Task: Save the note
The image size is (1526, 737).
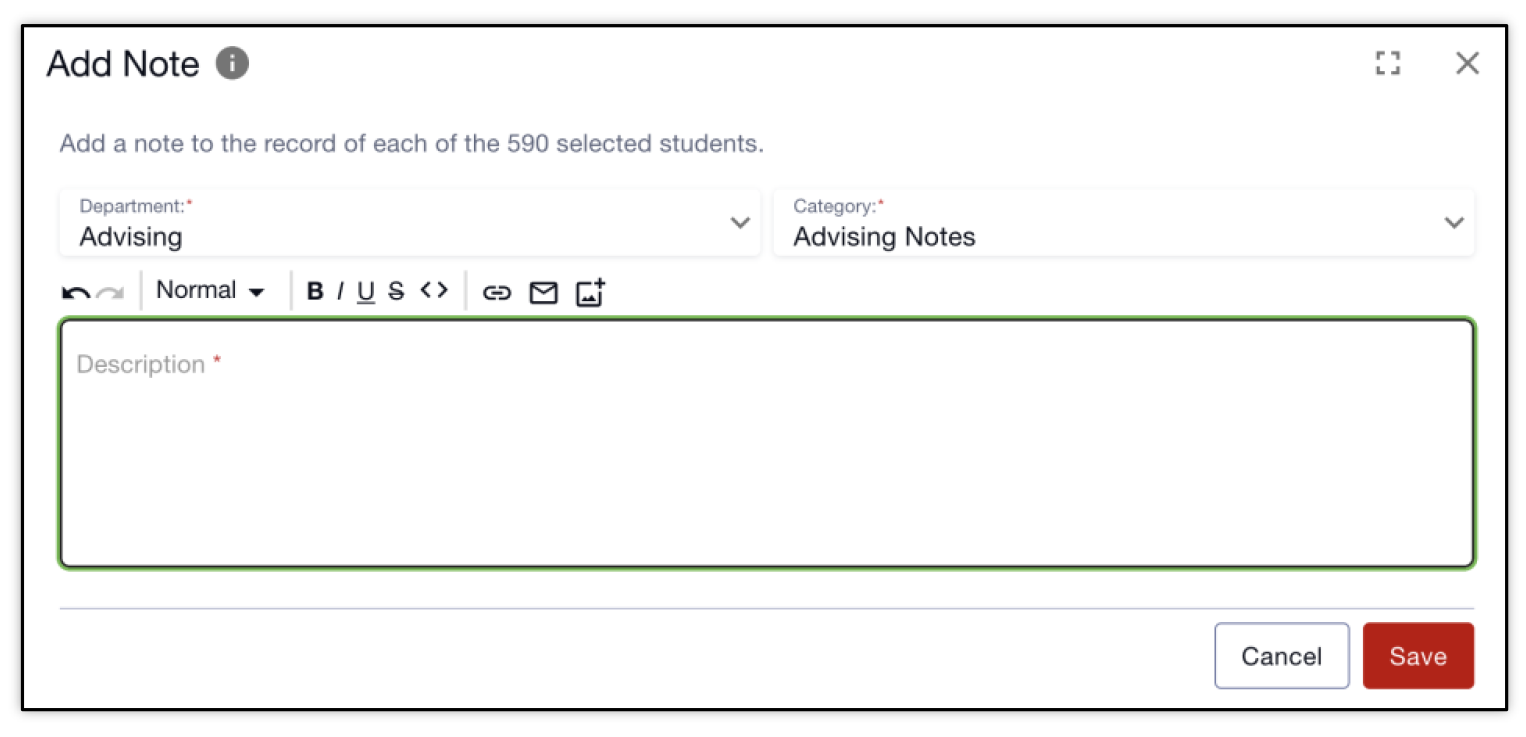Action: pos(1417,656)
